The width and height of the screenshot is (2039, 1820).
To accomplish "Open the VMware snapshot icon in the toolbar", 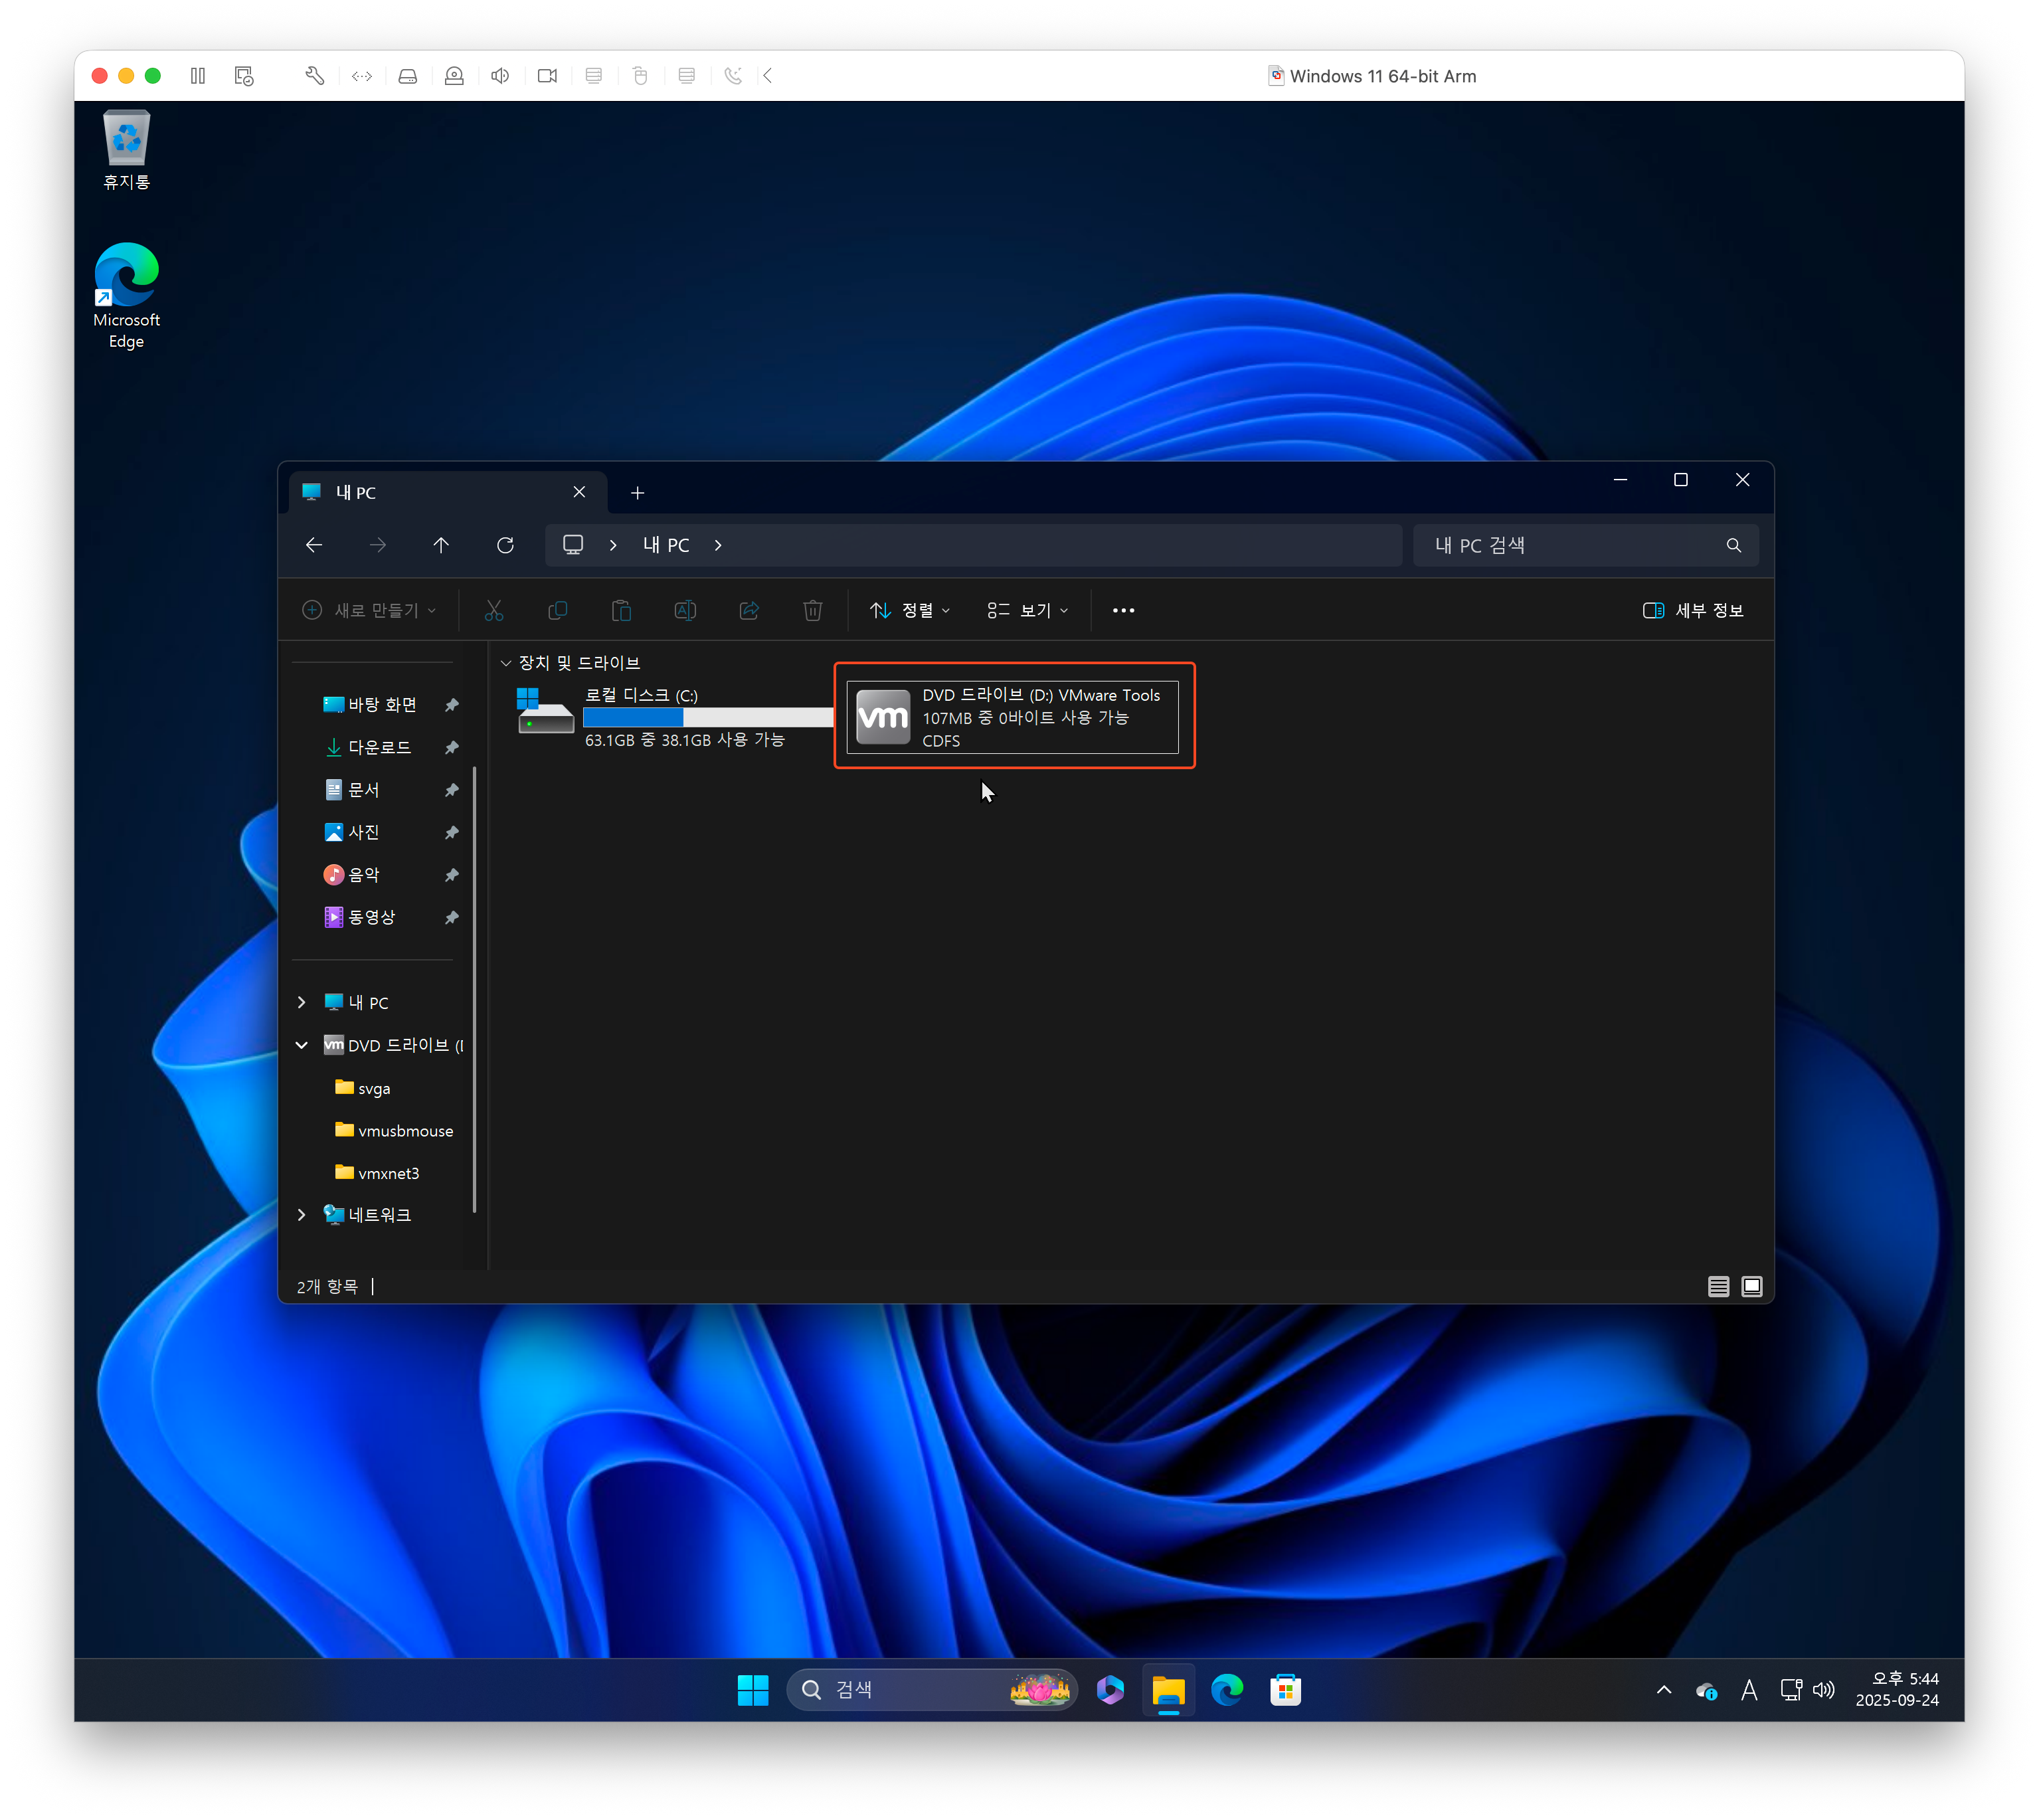I will pos(244,76).
